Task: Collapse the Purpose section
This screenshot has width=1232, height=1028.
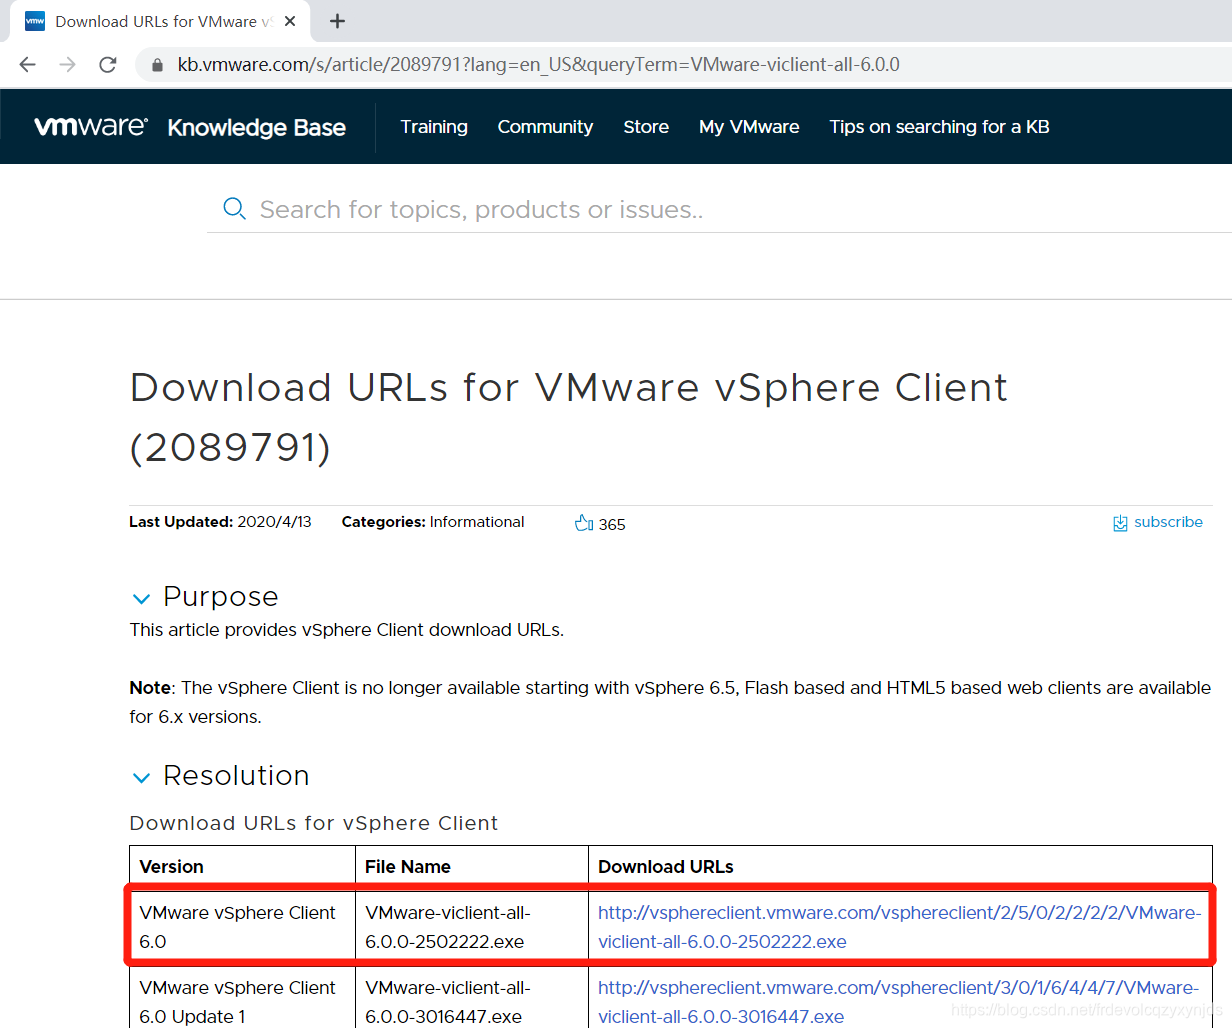Action: tap(141, 599)
